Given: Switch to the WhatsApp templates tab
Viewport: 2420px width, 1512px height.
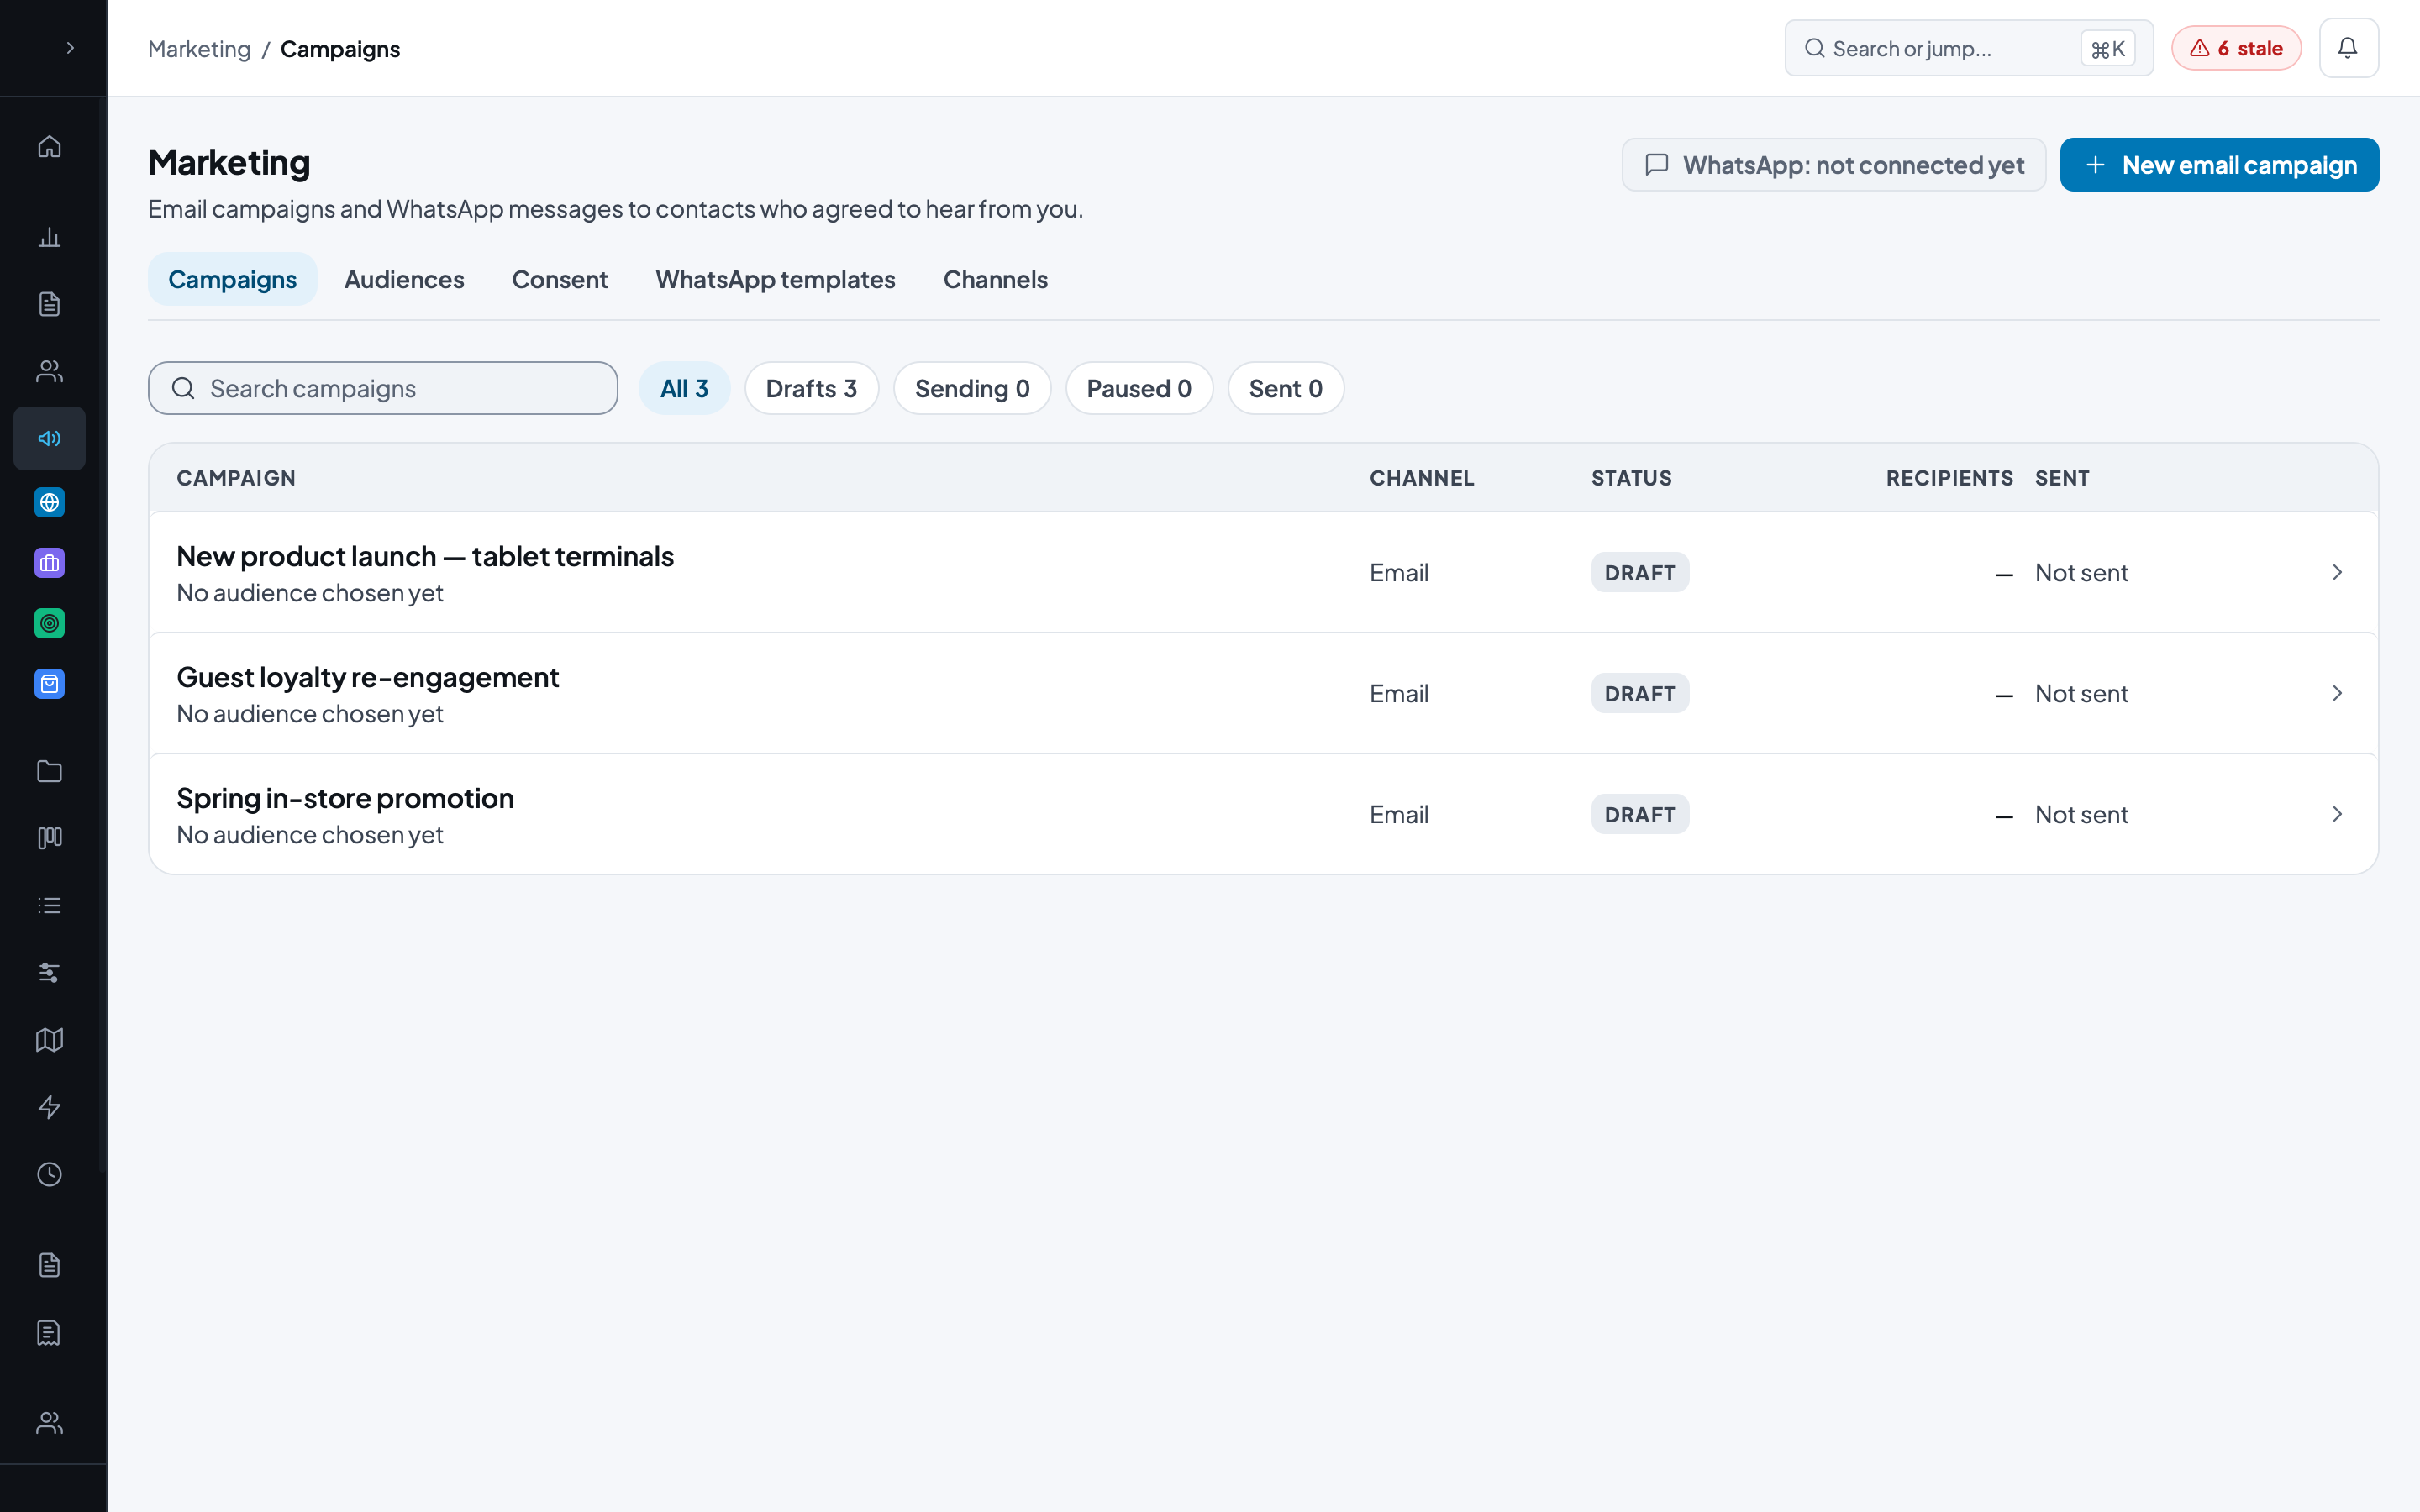Looking at the screenshot, I should point(775,279).
